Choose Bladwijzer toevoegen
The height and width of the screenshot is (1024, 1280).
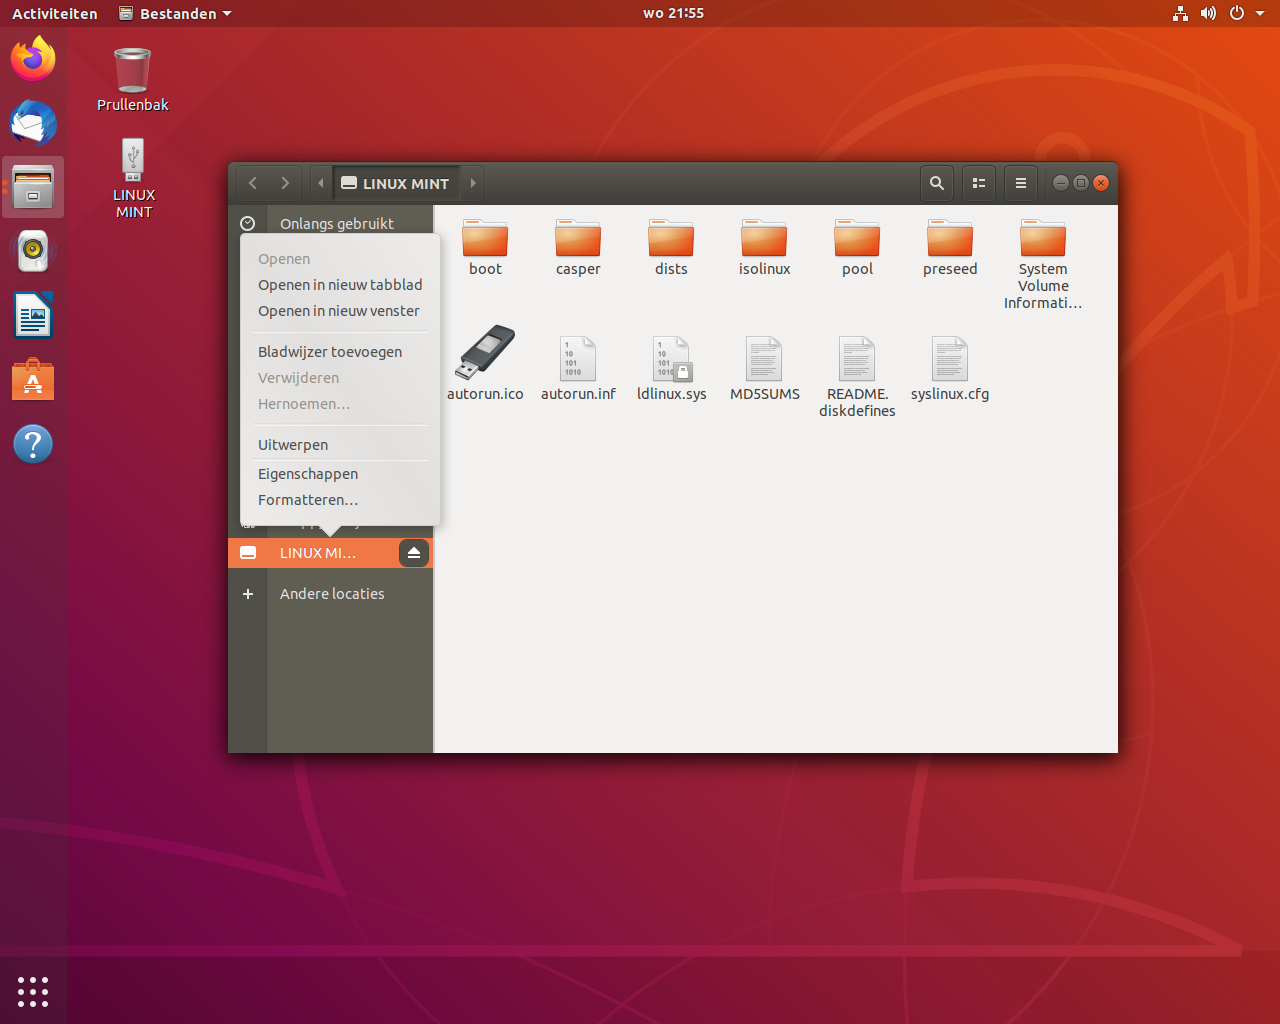(340, 352)
